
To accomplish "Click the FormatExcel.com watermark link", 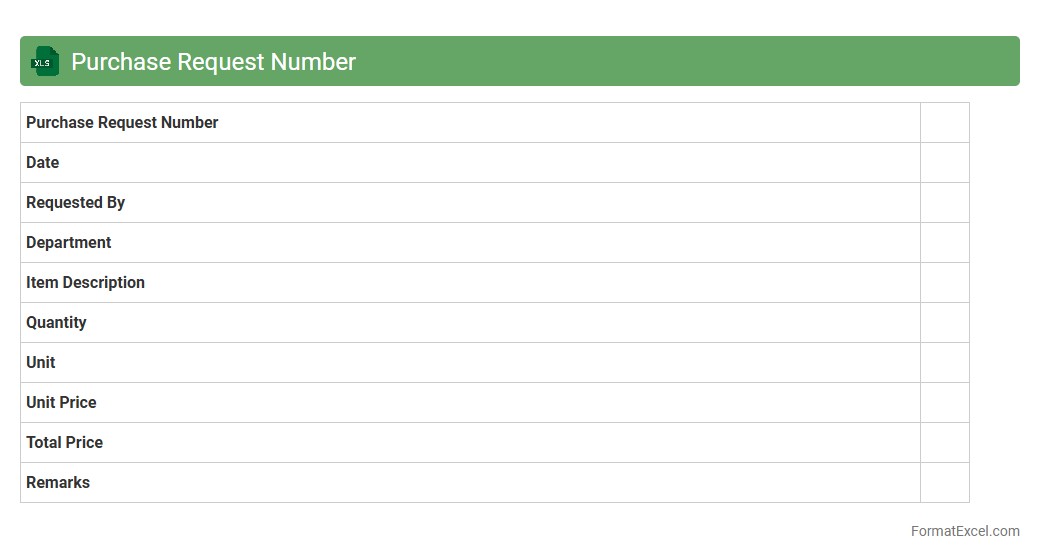I will 964,531.
